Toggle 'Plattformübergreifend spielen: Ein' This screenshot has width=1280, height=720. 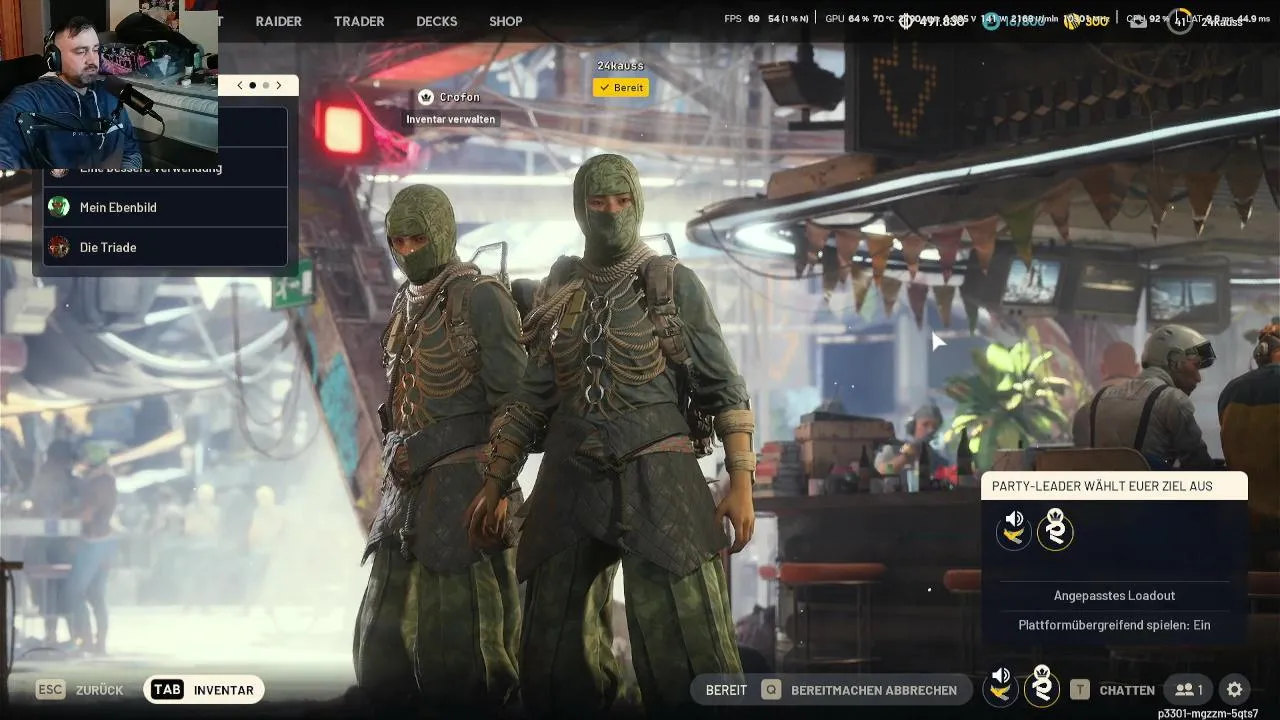pos(1114,625)
